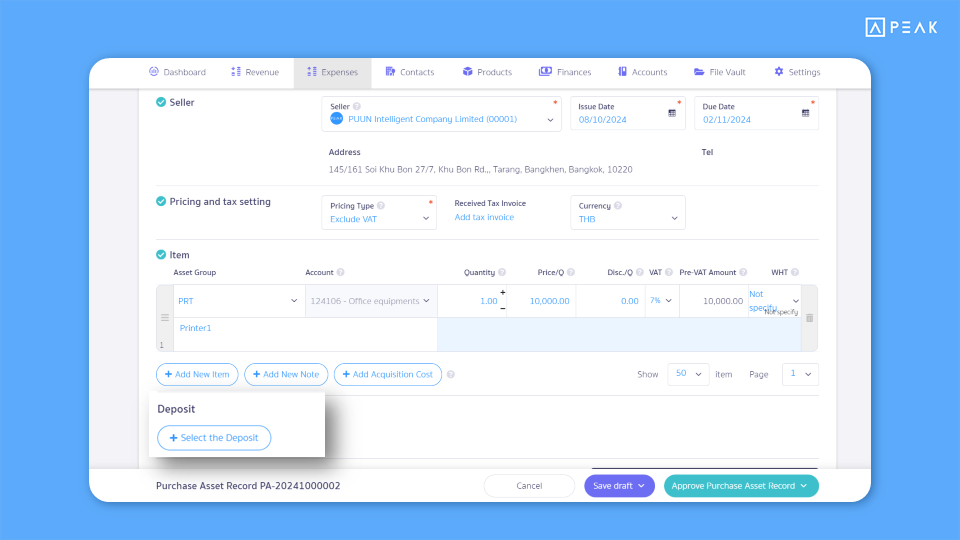Click the Item section check mark
The width and height of the screenshot is (960, 540).
[x=161, y=255]
